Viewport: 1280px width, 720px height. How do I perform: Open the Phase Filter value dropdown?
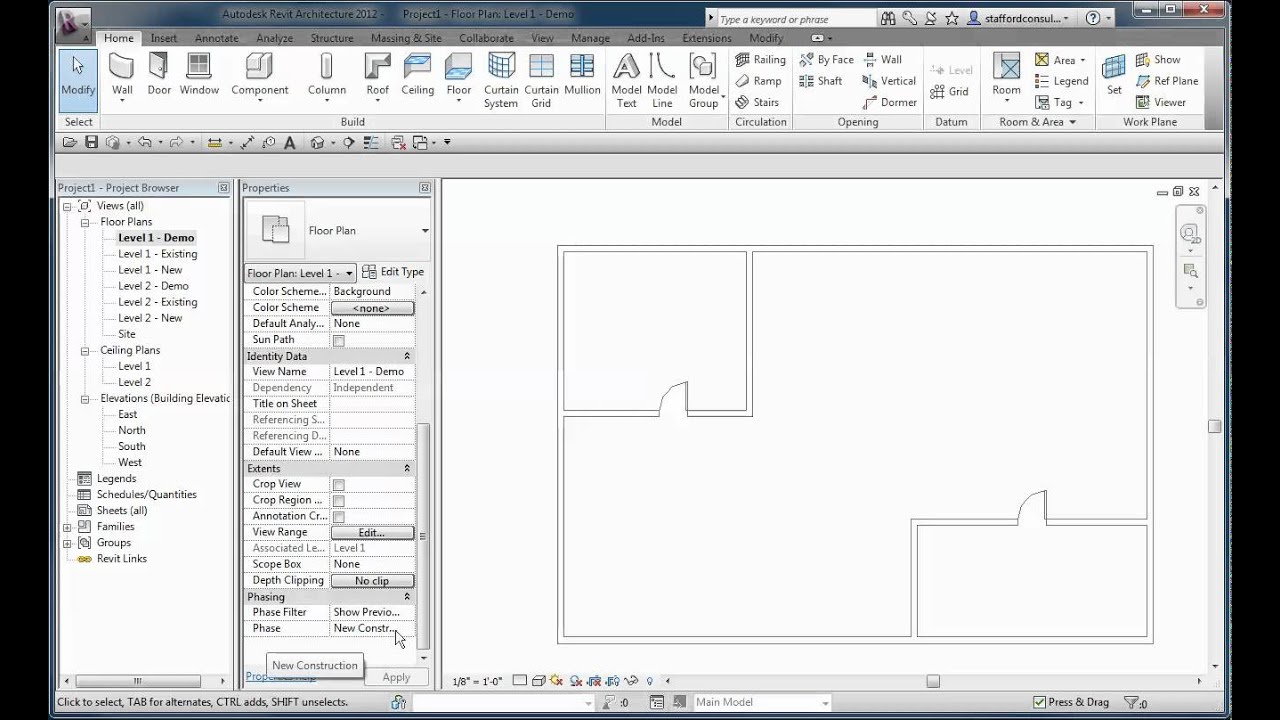[372, 612]
